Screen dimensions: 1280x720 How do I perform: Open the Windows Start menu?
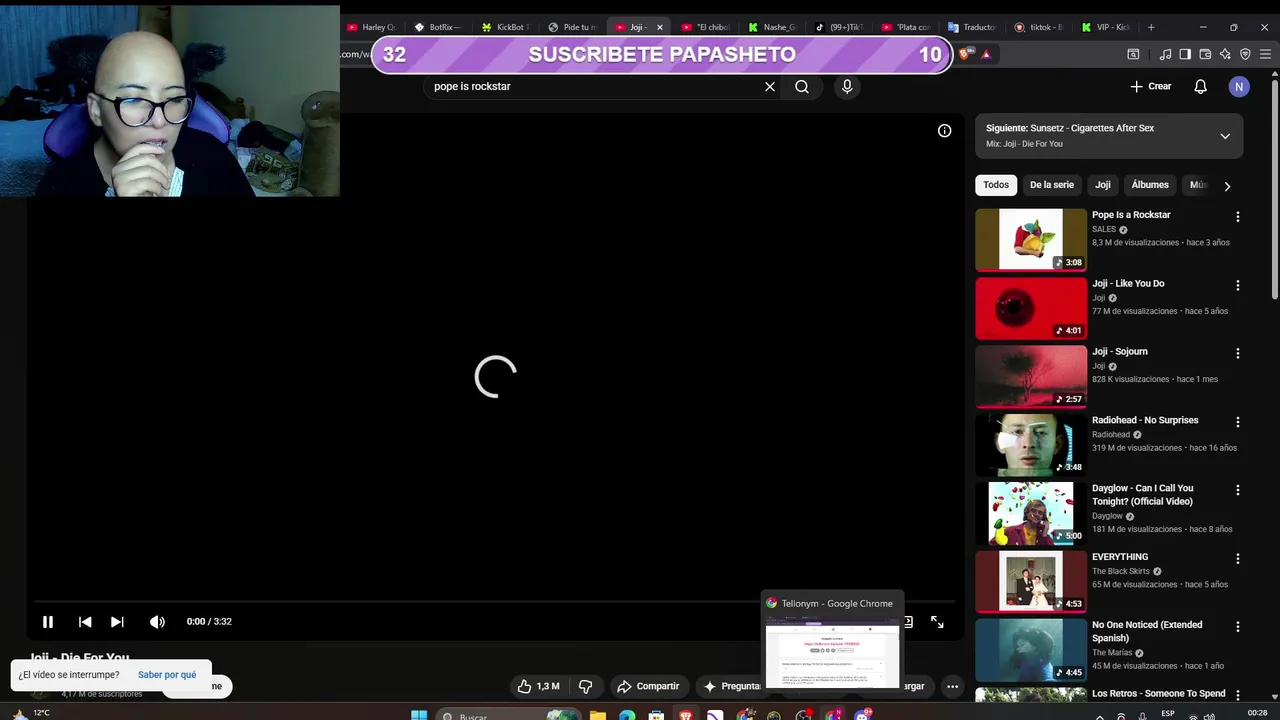coord(419,715)
